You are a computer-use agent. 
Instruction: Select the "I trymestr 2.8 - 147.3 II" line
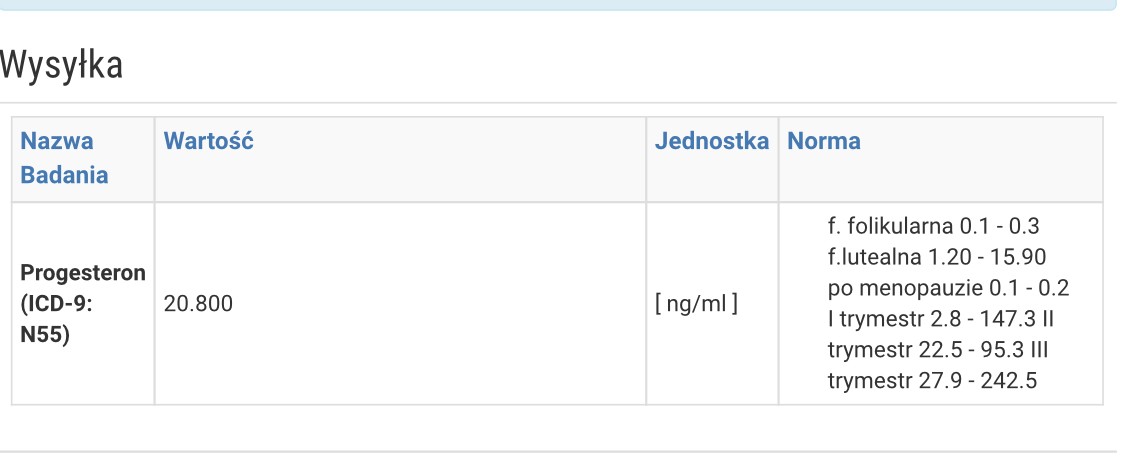click(x=941, y=319)
